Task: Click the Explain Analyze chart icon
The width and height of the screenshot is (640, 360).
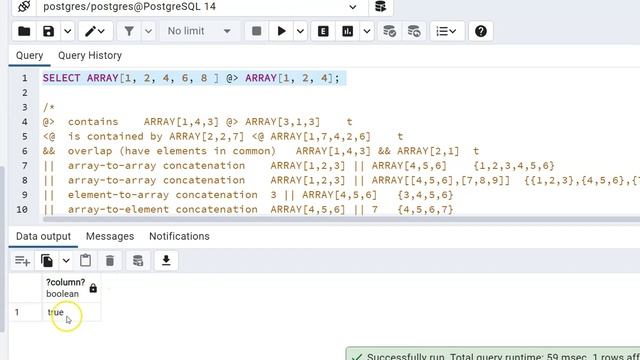Action: pos(347,31)
